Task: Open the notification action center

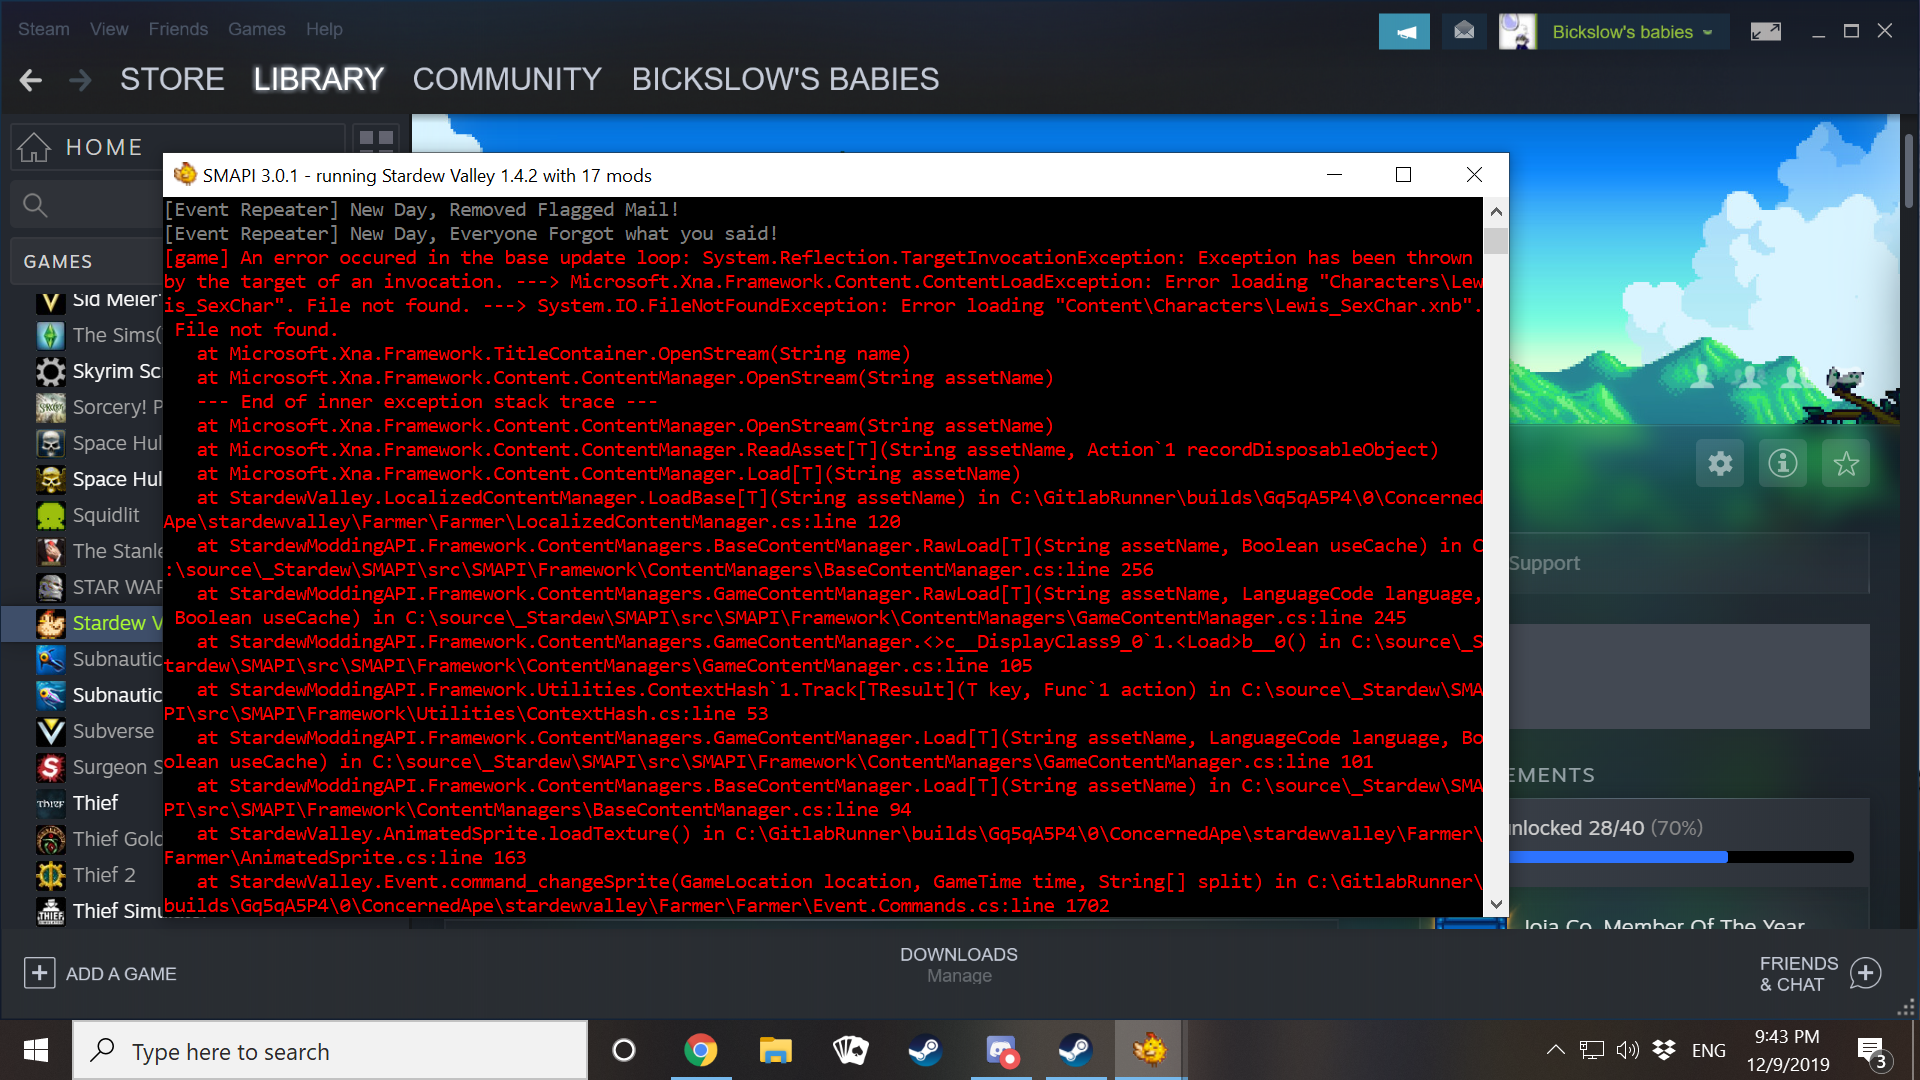Action: tap(1872, 1050)
